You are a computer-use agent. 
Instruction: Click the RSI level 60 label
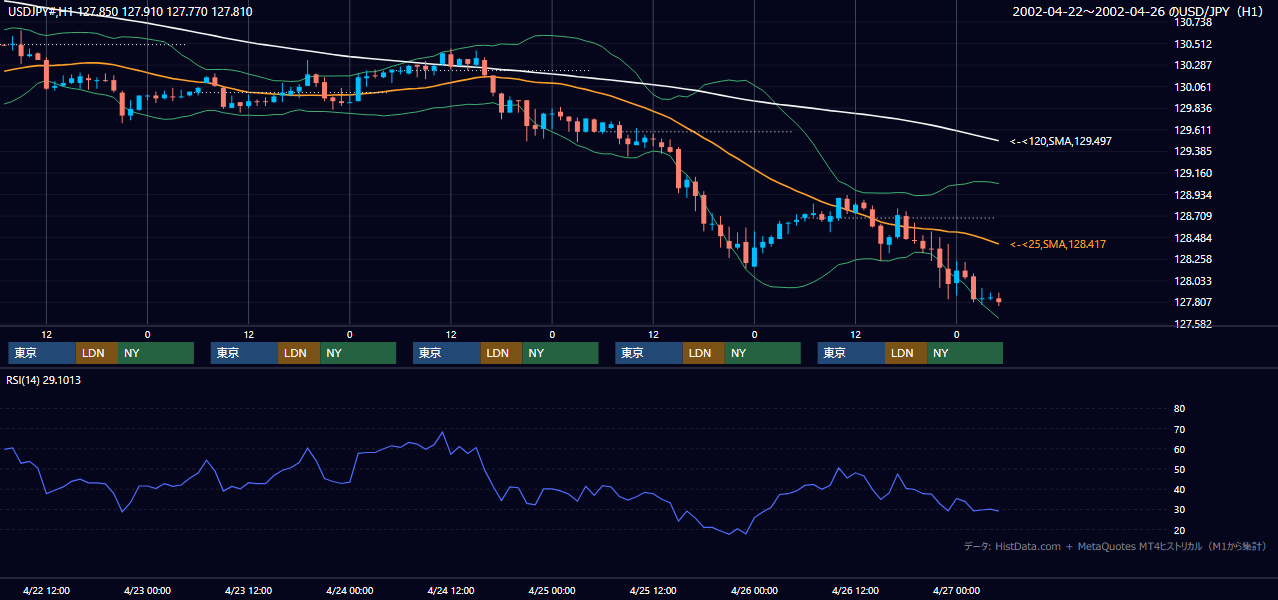1179,449
